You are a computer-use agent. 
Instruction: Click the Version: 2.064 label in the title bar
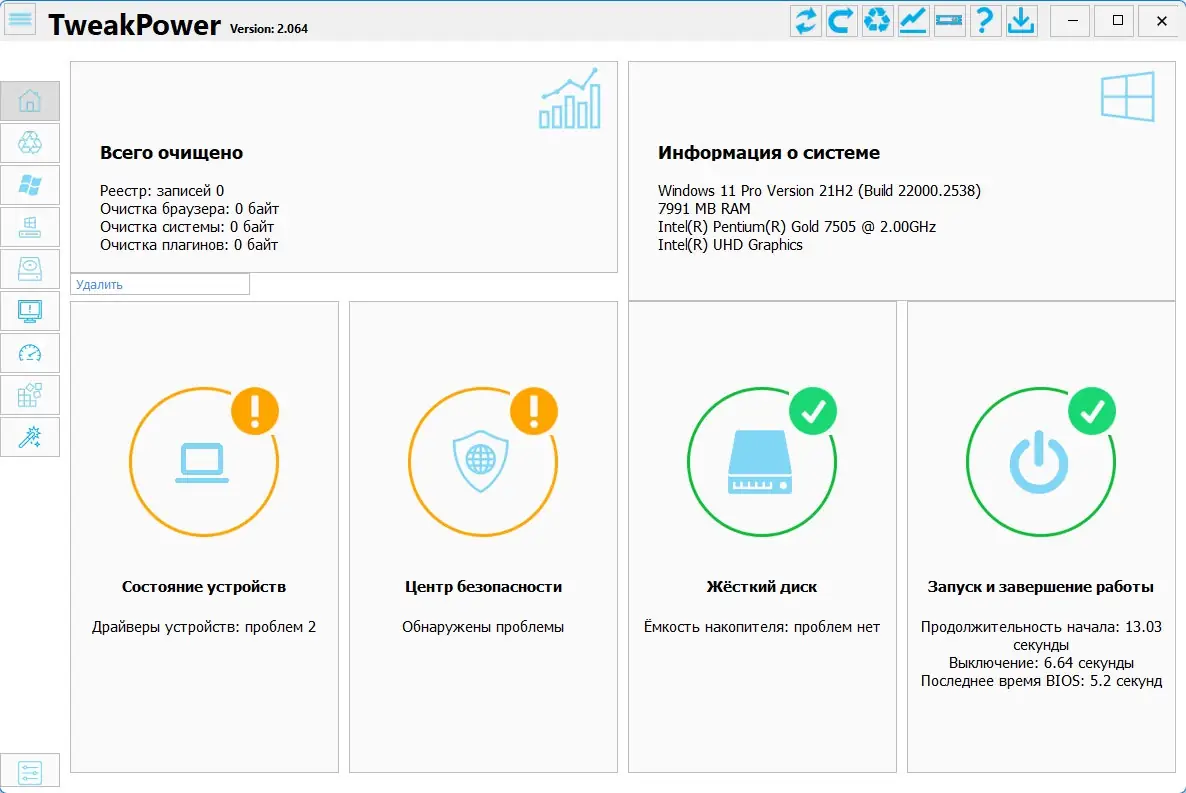(269, 29)
